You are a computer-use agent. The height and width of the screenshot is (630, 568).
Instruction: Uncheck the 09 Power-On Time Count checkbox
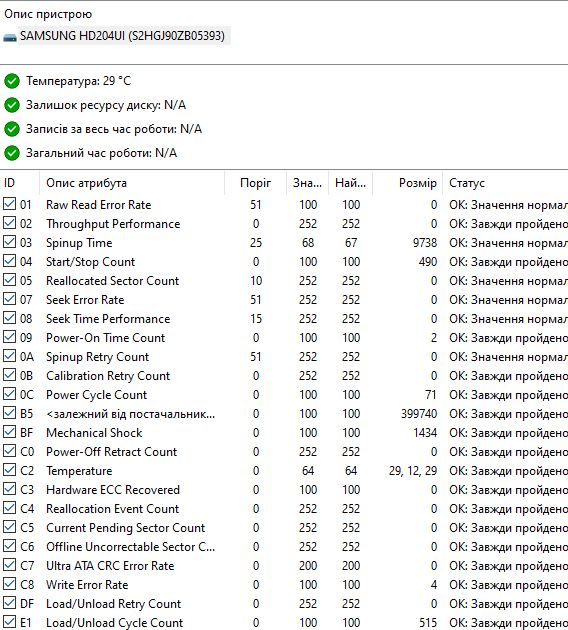click(10, 337)
